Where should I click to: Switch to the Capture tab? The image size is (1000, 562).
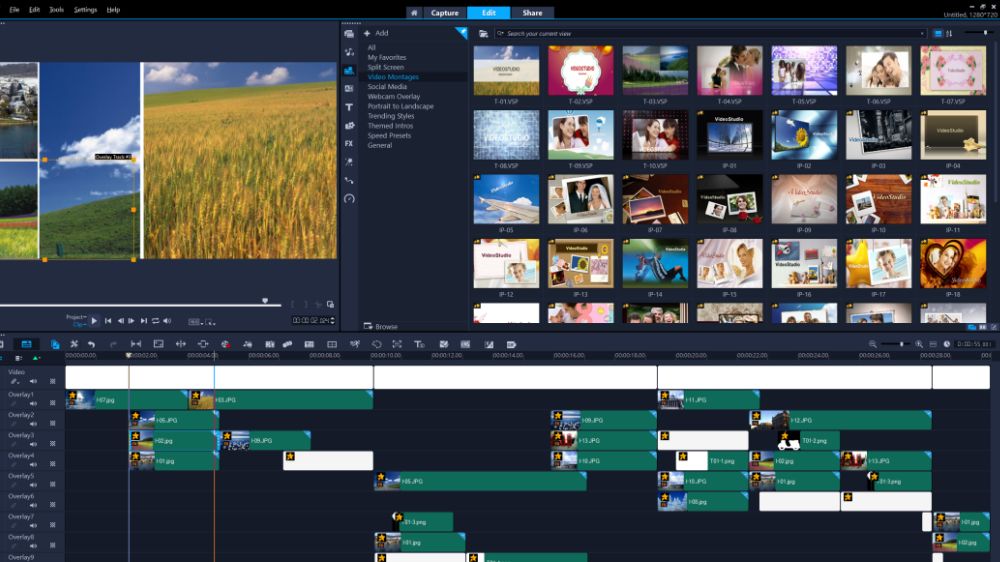pyautogui.click(x=445, y=13)
